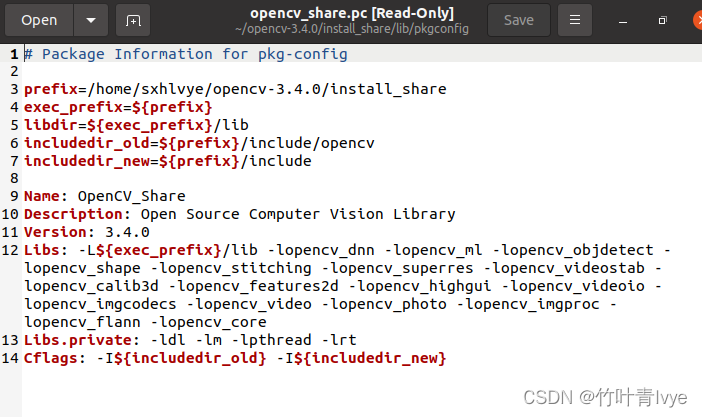Click line number 8 in the gutter
702x417 pixels.
click(x=14, y=178)
